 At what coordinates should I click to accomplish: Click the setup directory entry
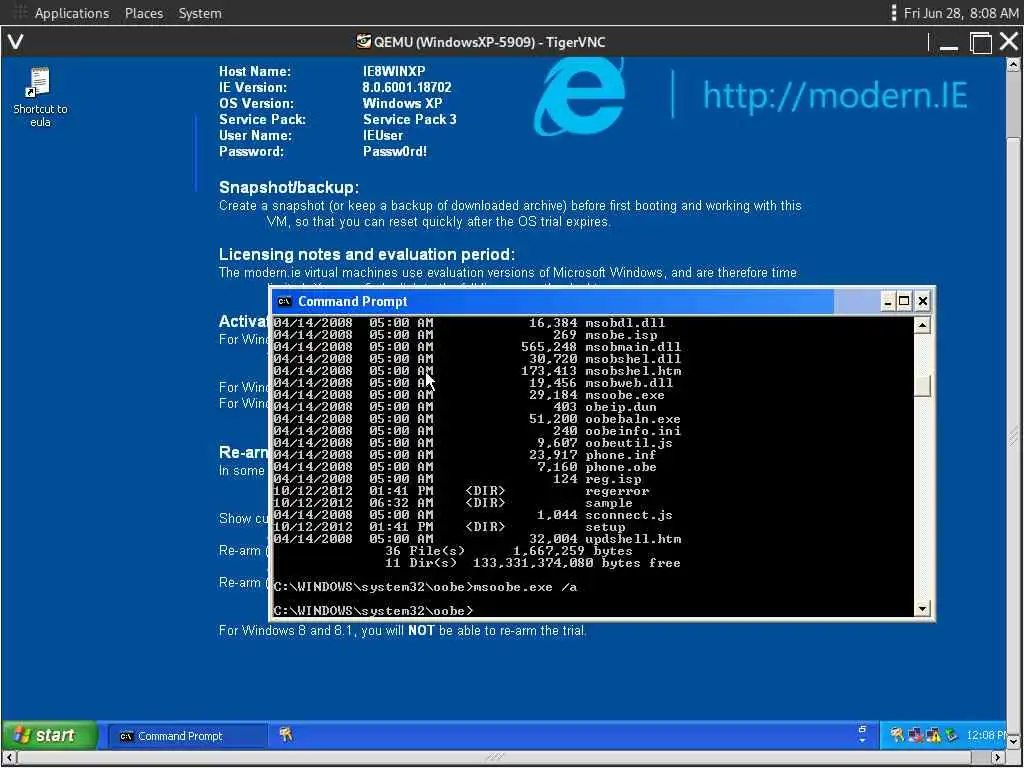605,527
